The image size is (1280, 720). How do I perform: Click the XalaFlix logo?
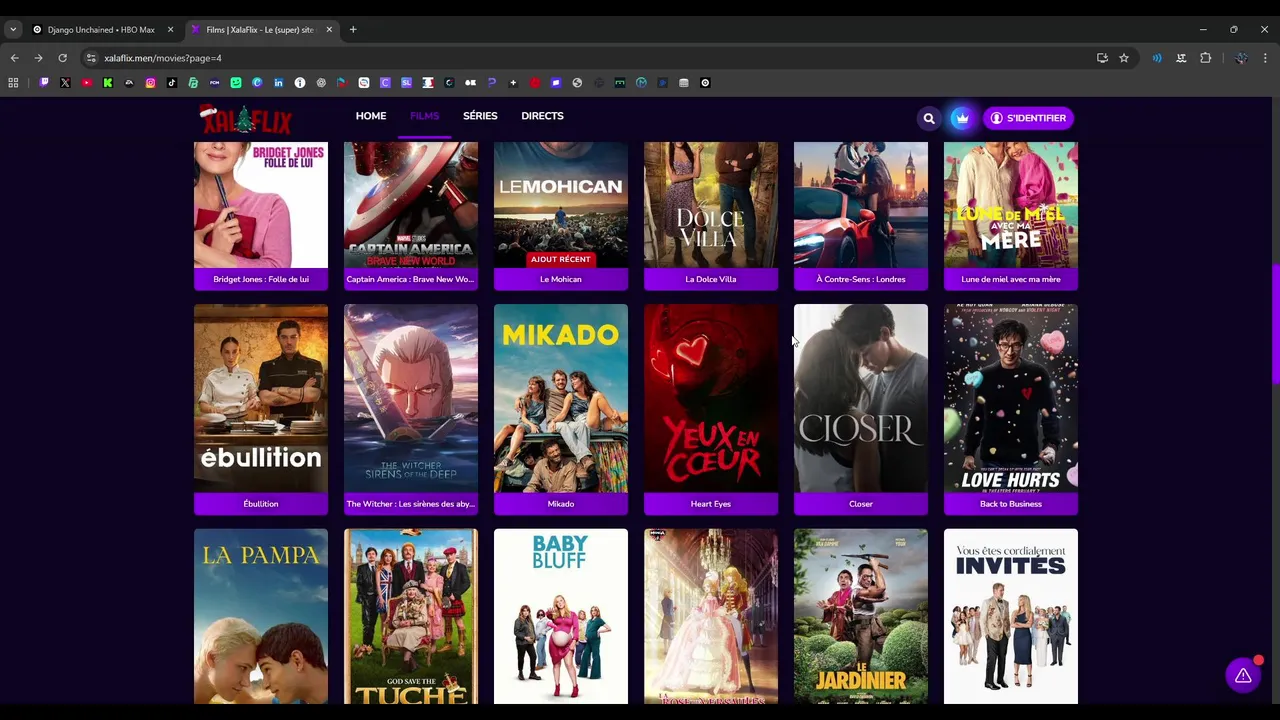click(246, 119)
